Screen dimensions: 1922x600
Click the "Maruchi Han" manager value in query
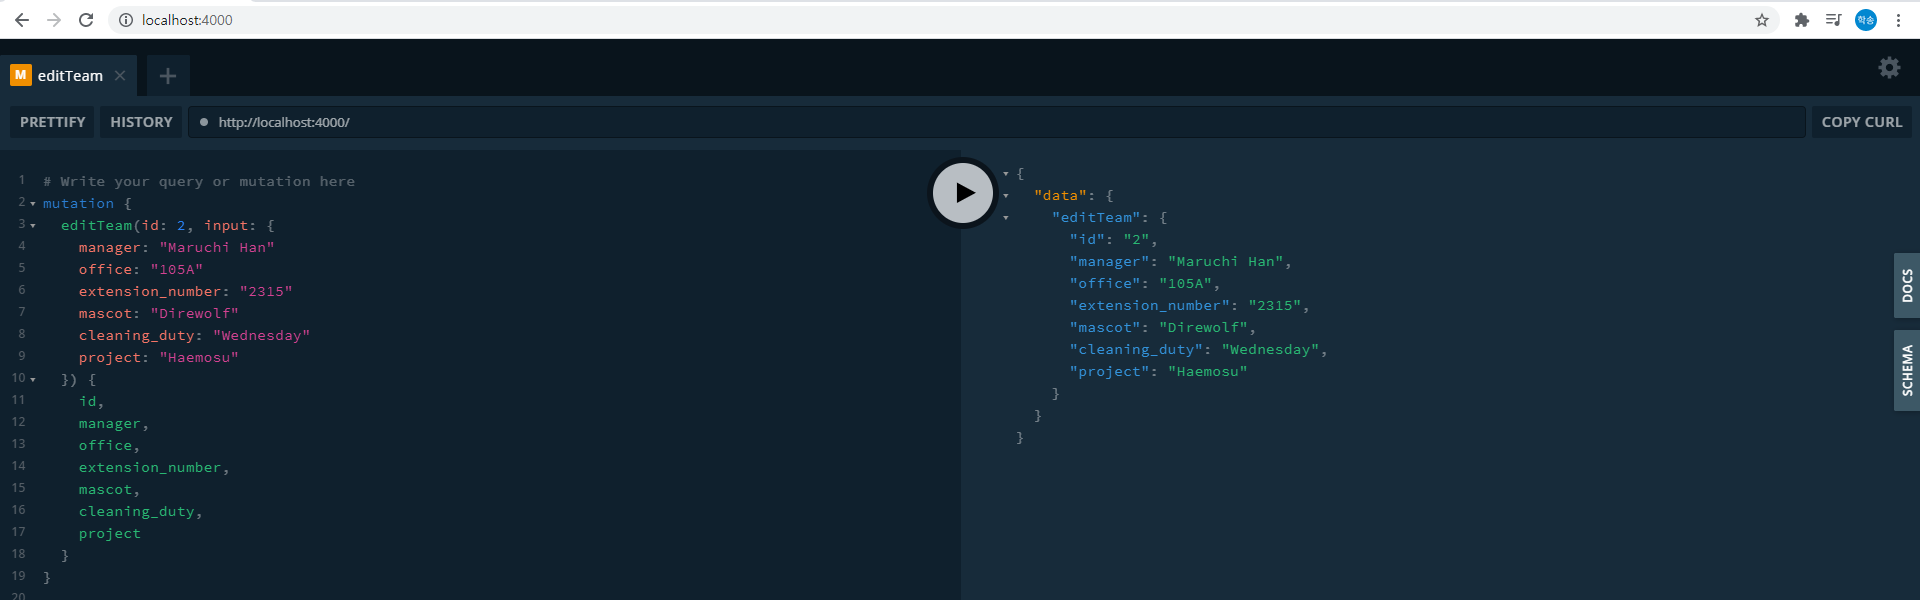[x=217, y=248]
